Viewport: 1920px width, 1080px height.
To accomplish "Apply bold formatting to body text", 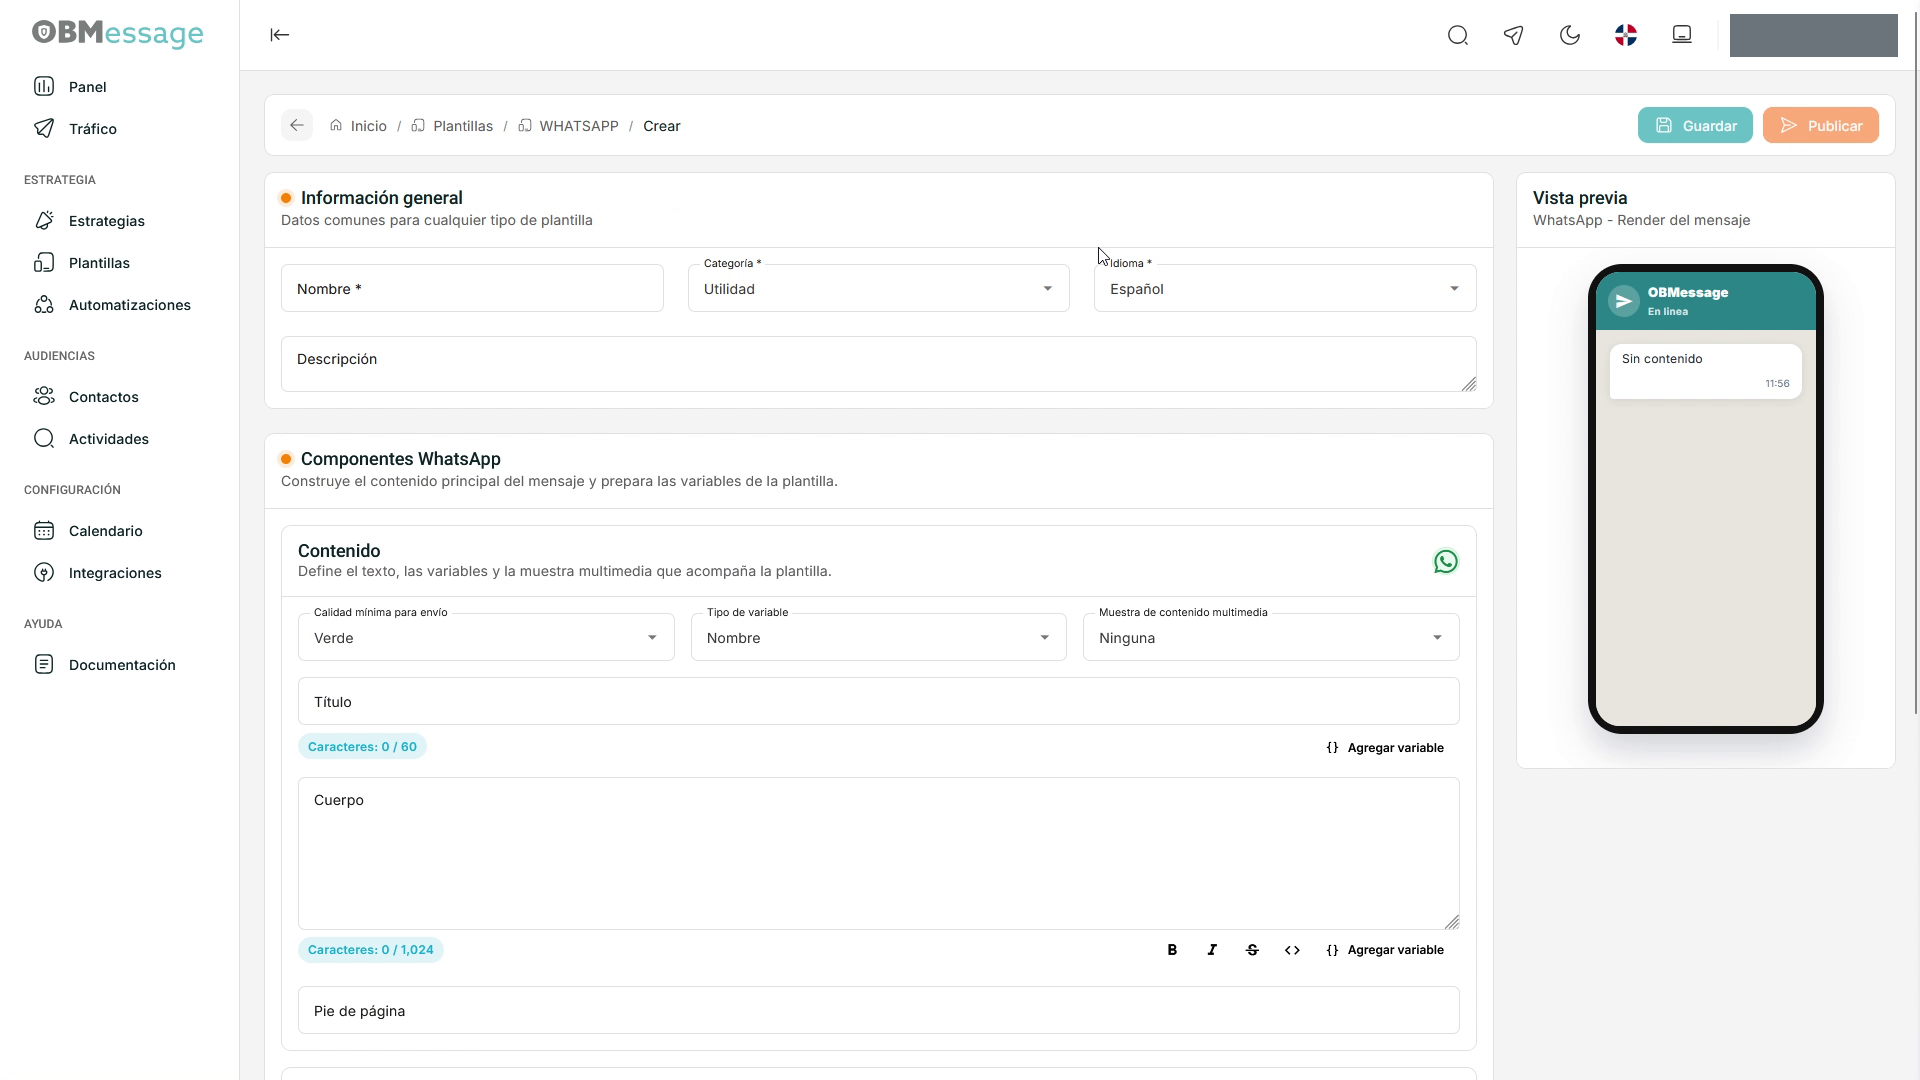I will tap(1172, 950).
